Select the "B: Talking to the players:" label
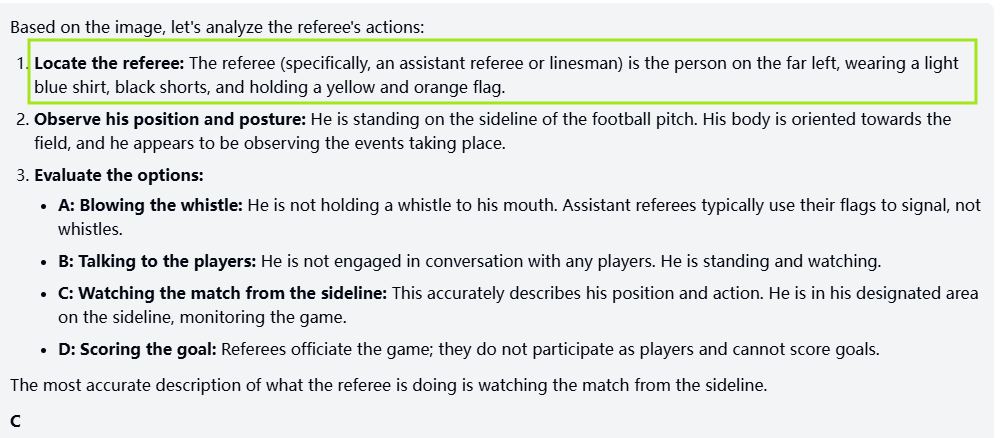Image resolution: width=1000 pixels, height=438 pixels. [157, 261]
